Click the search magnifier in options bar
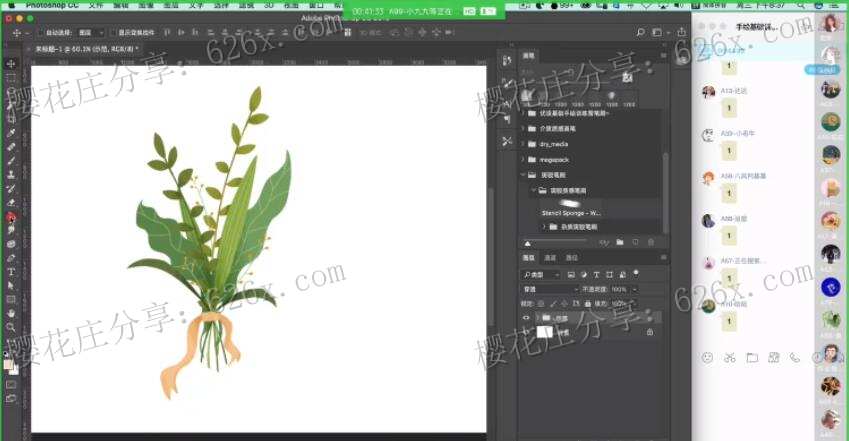 641,33
